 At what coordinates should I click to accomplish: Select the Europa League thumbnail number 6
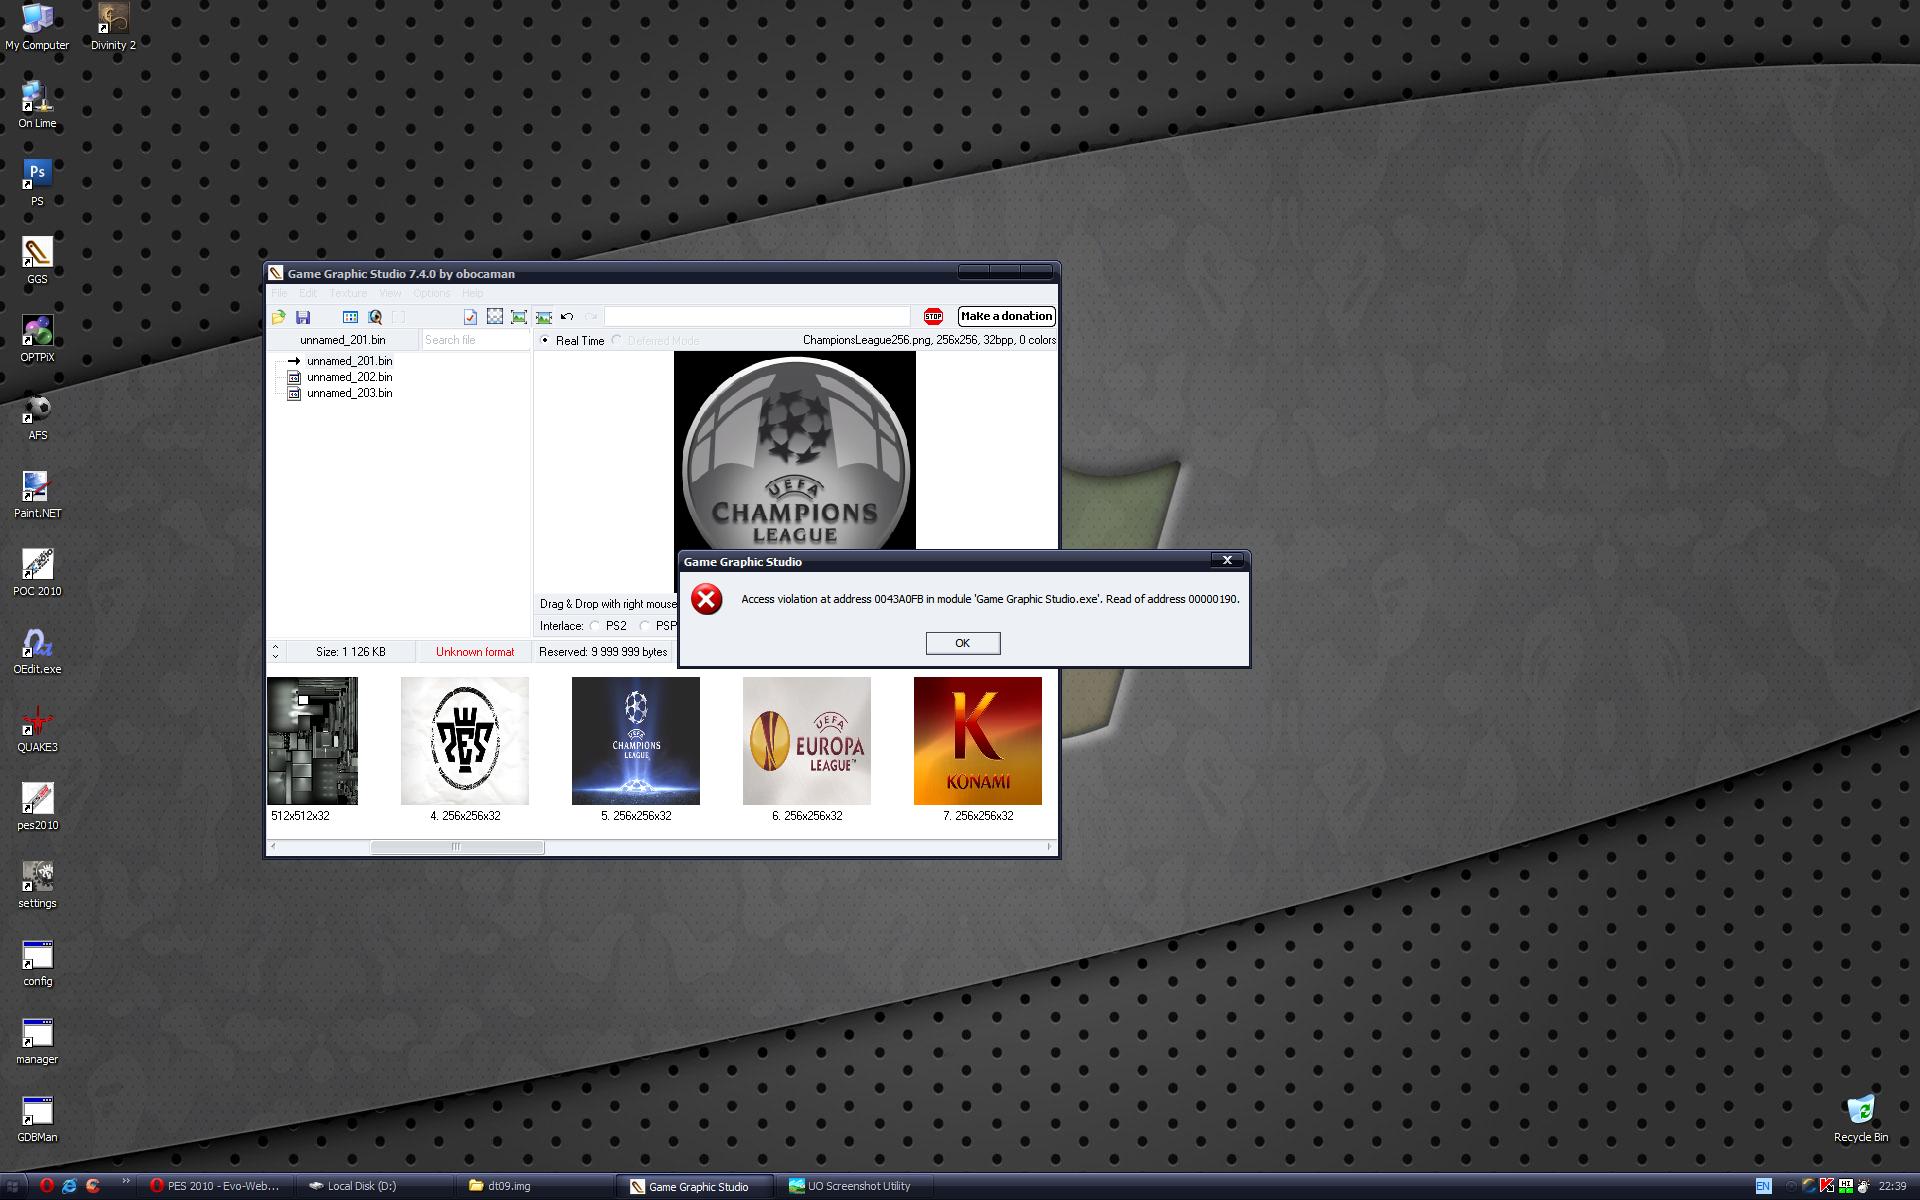tap(807, 741)
